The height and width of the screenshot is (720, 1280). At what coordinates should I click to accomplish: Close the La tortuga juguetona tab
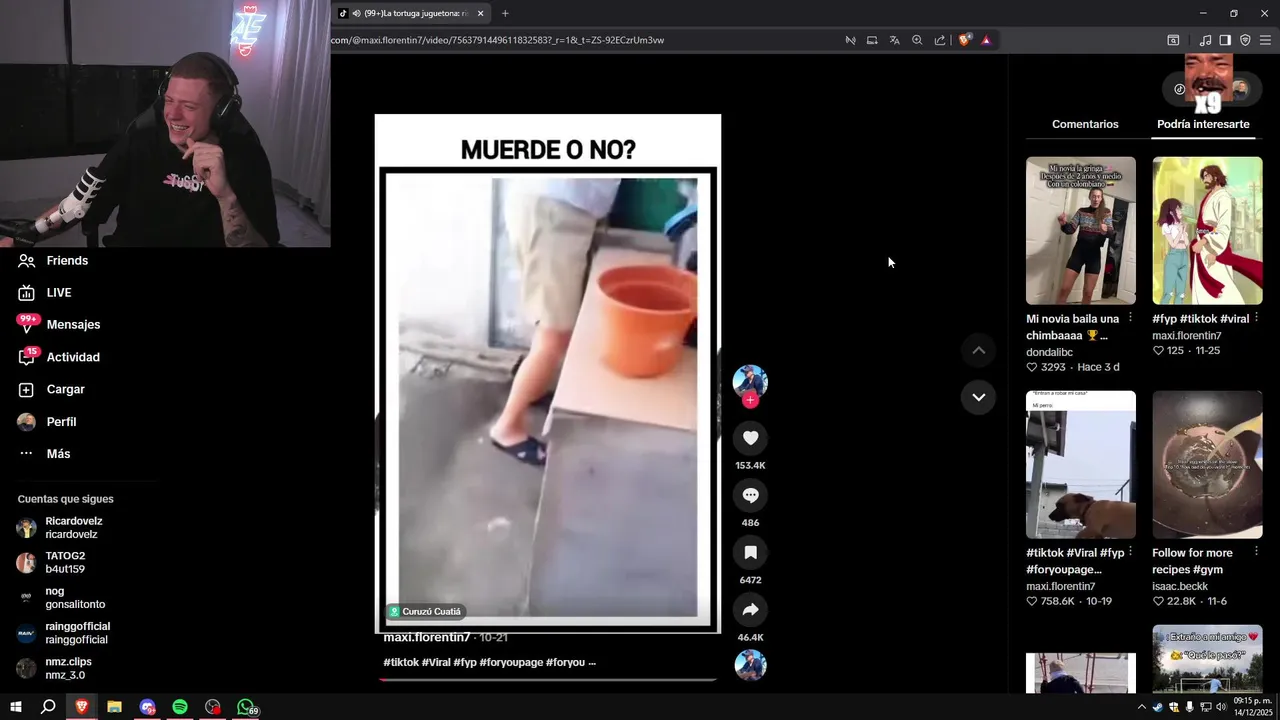(x=480, y=13)
